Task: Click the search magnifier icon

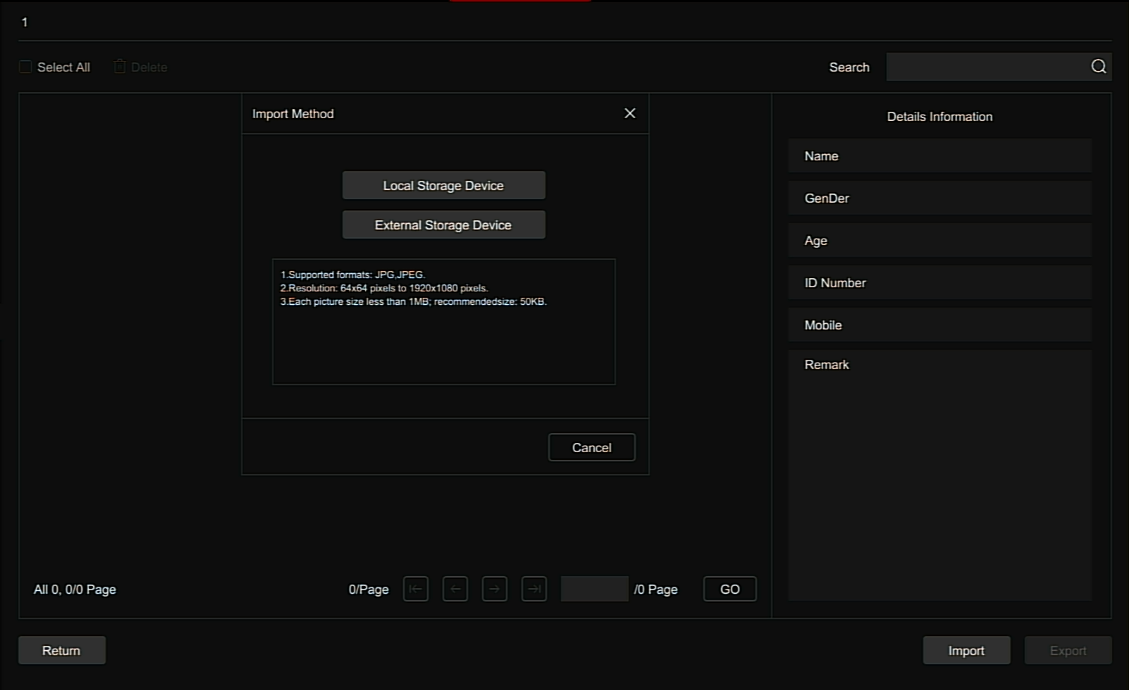Action: (1098, 66)
